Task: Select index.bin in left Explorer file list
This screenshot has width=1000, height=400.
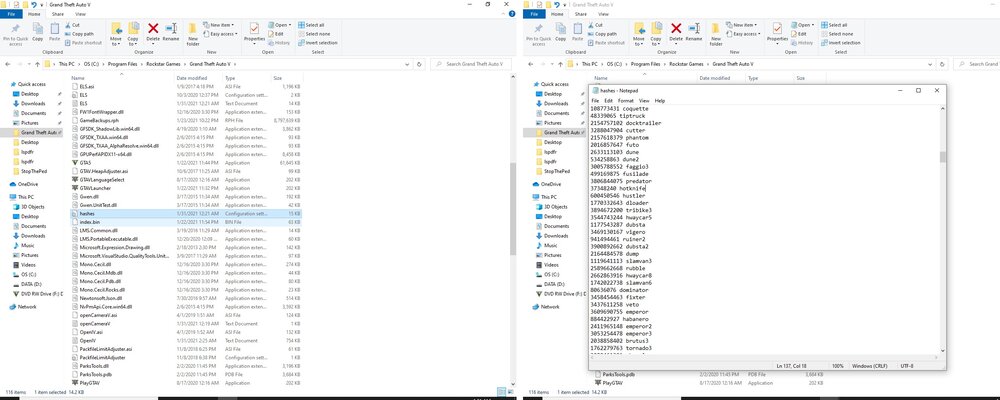Action: [x=186, y=221]
